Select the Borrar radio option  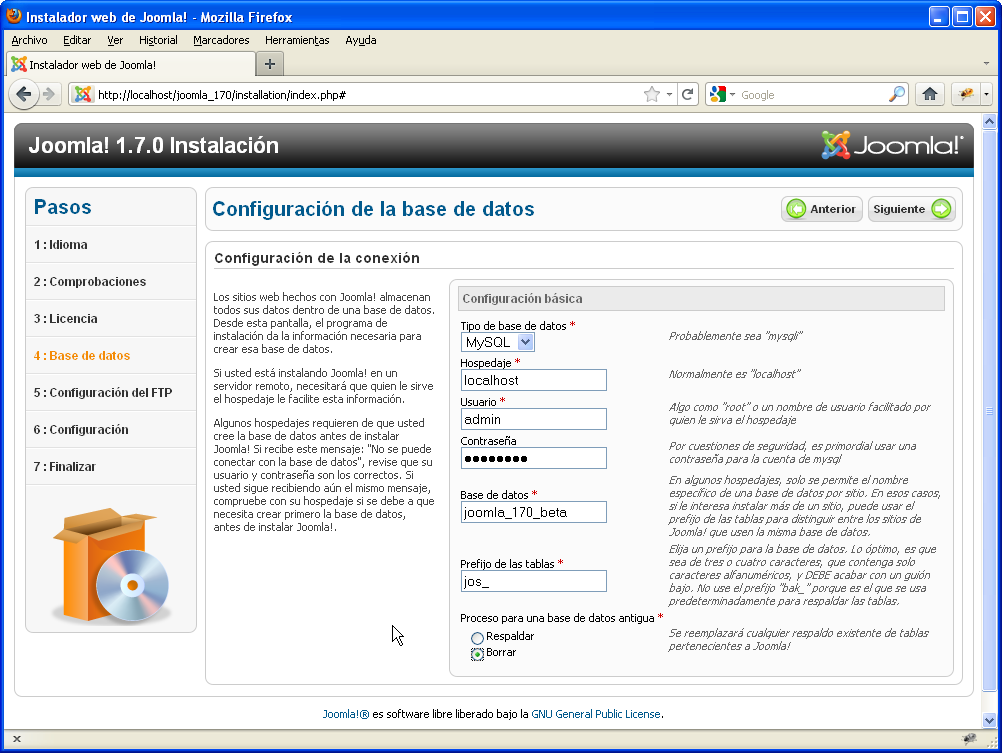click(x=477, y=654)
